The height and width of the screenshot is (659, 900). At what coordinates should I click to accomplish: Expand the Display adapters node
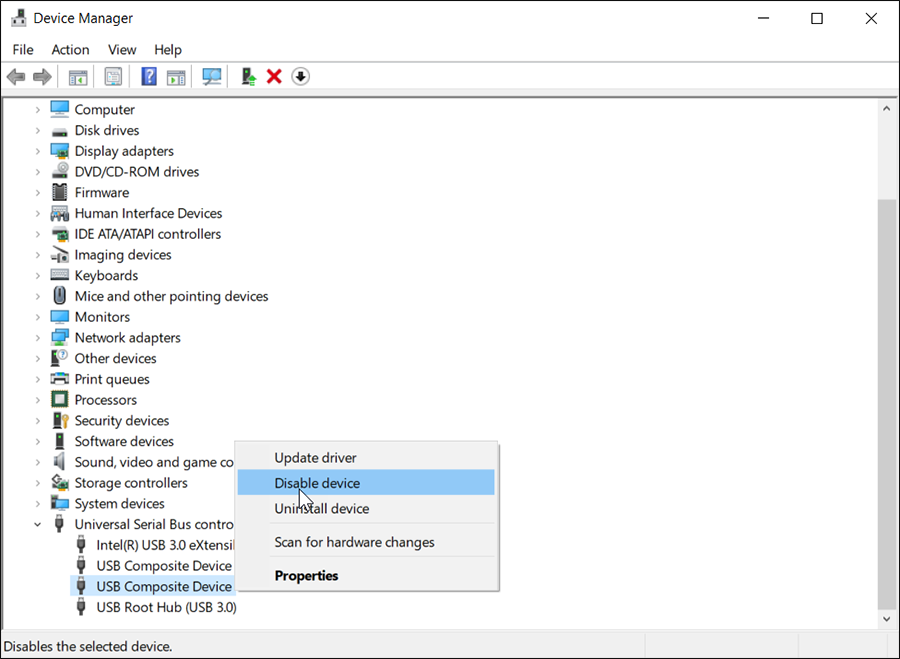tap(37, 151)
